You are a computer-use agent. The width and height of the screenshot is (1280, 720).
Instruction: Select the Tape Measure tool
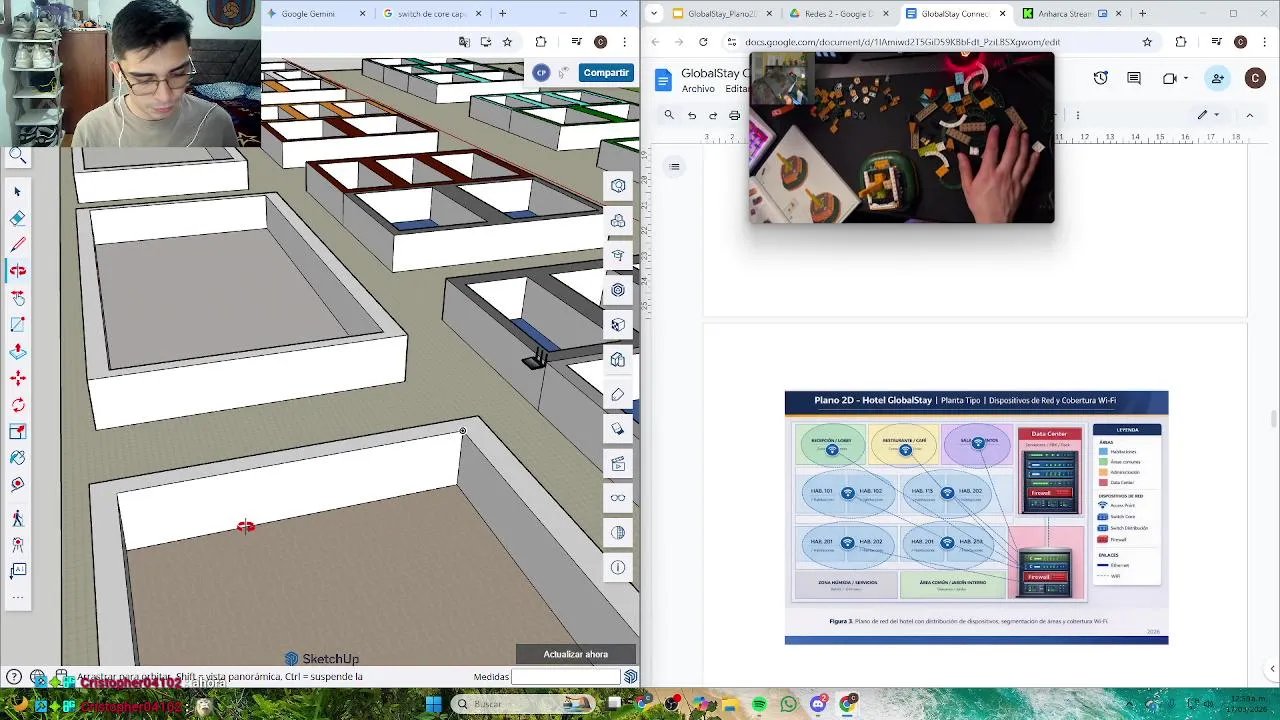point(17,484)
